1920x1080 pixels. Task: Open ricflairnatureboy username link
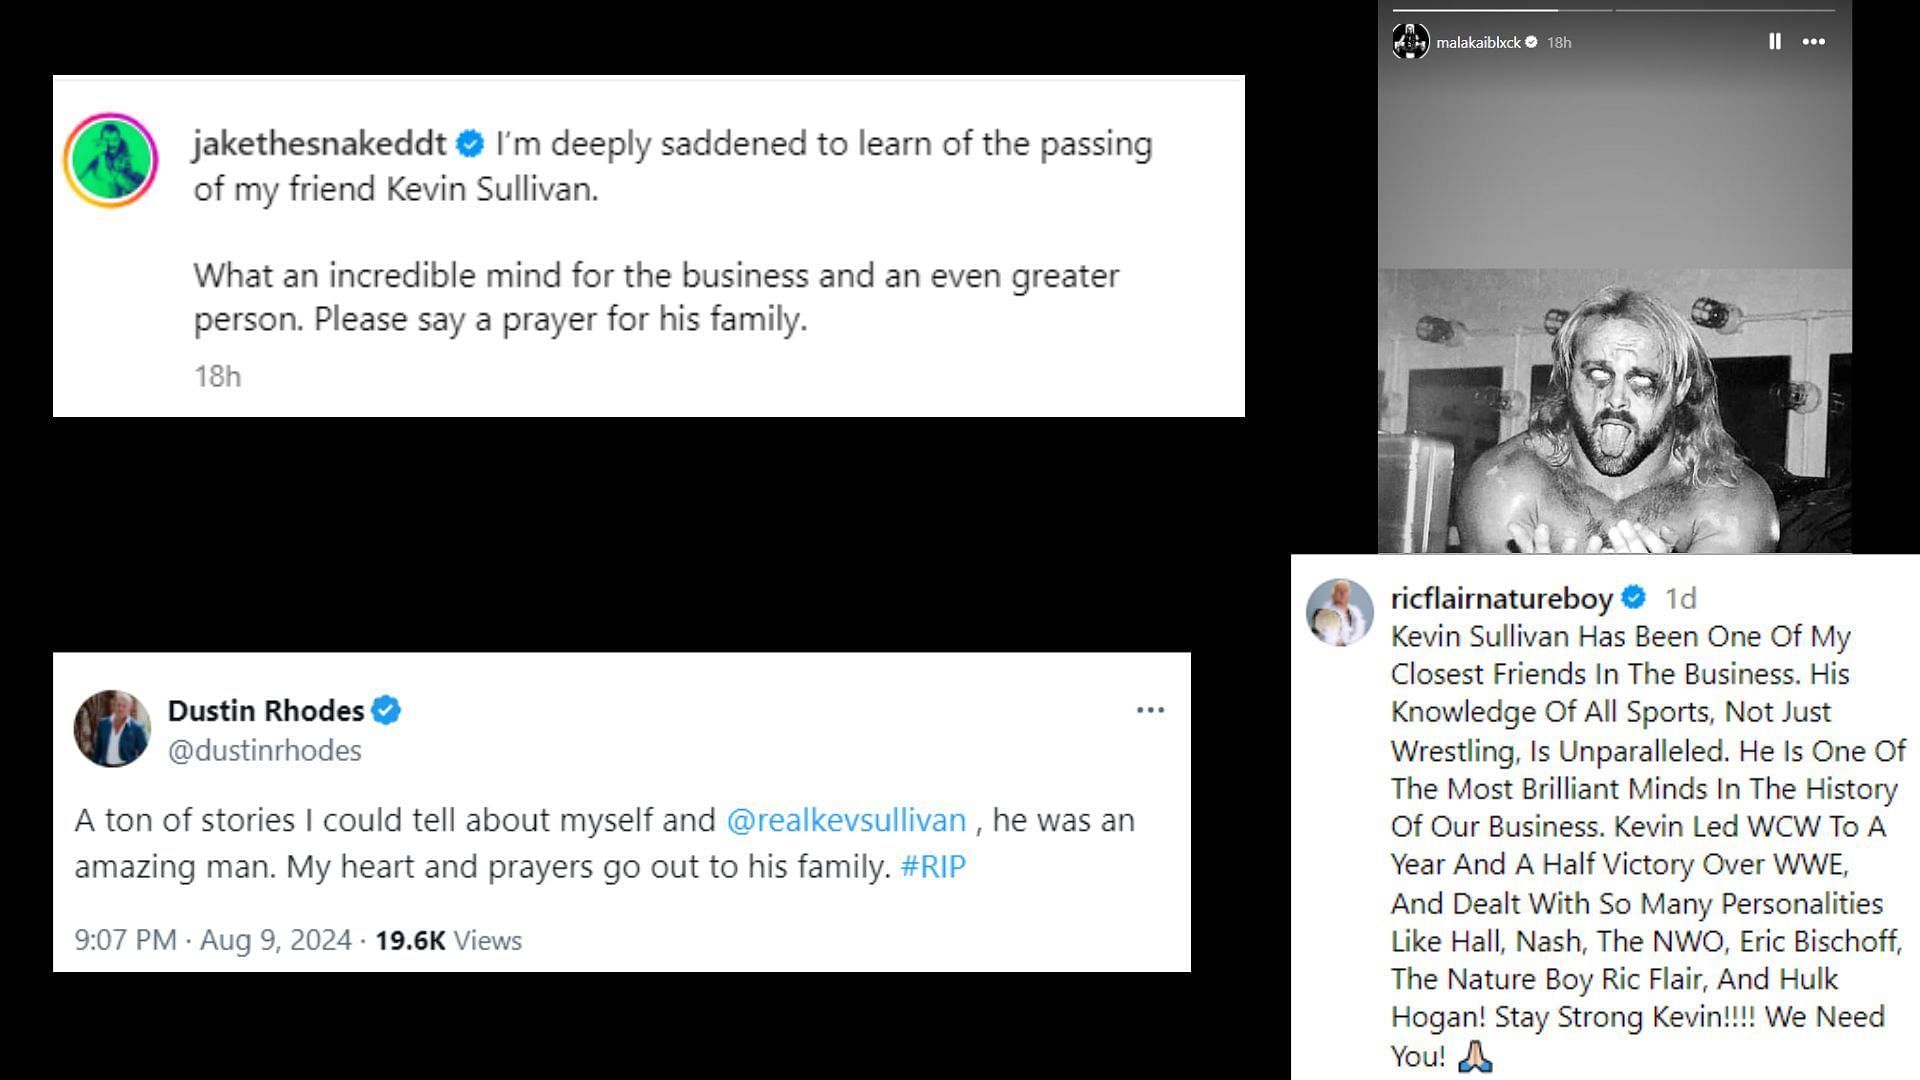point(1501,598)
